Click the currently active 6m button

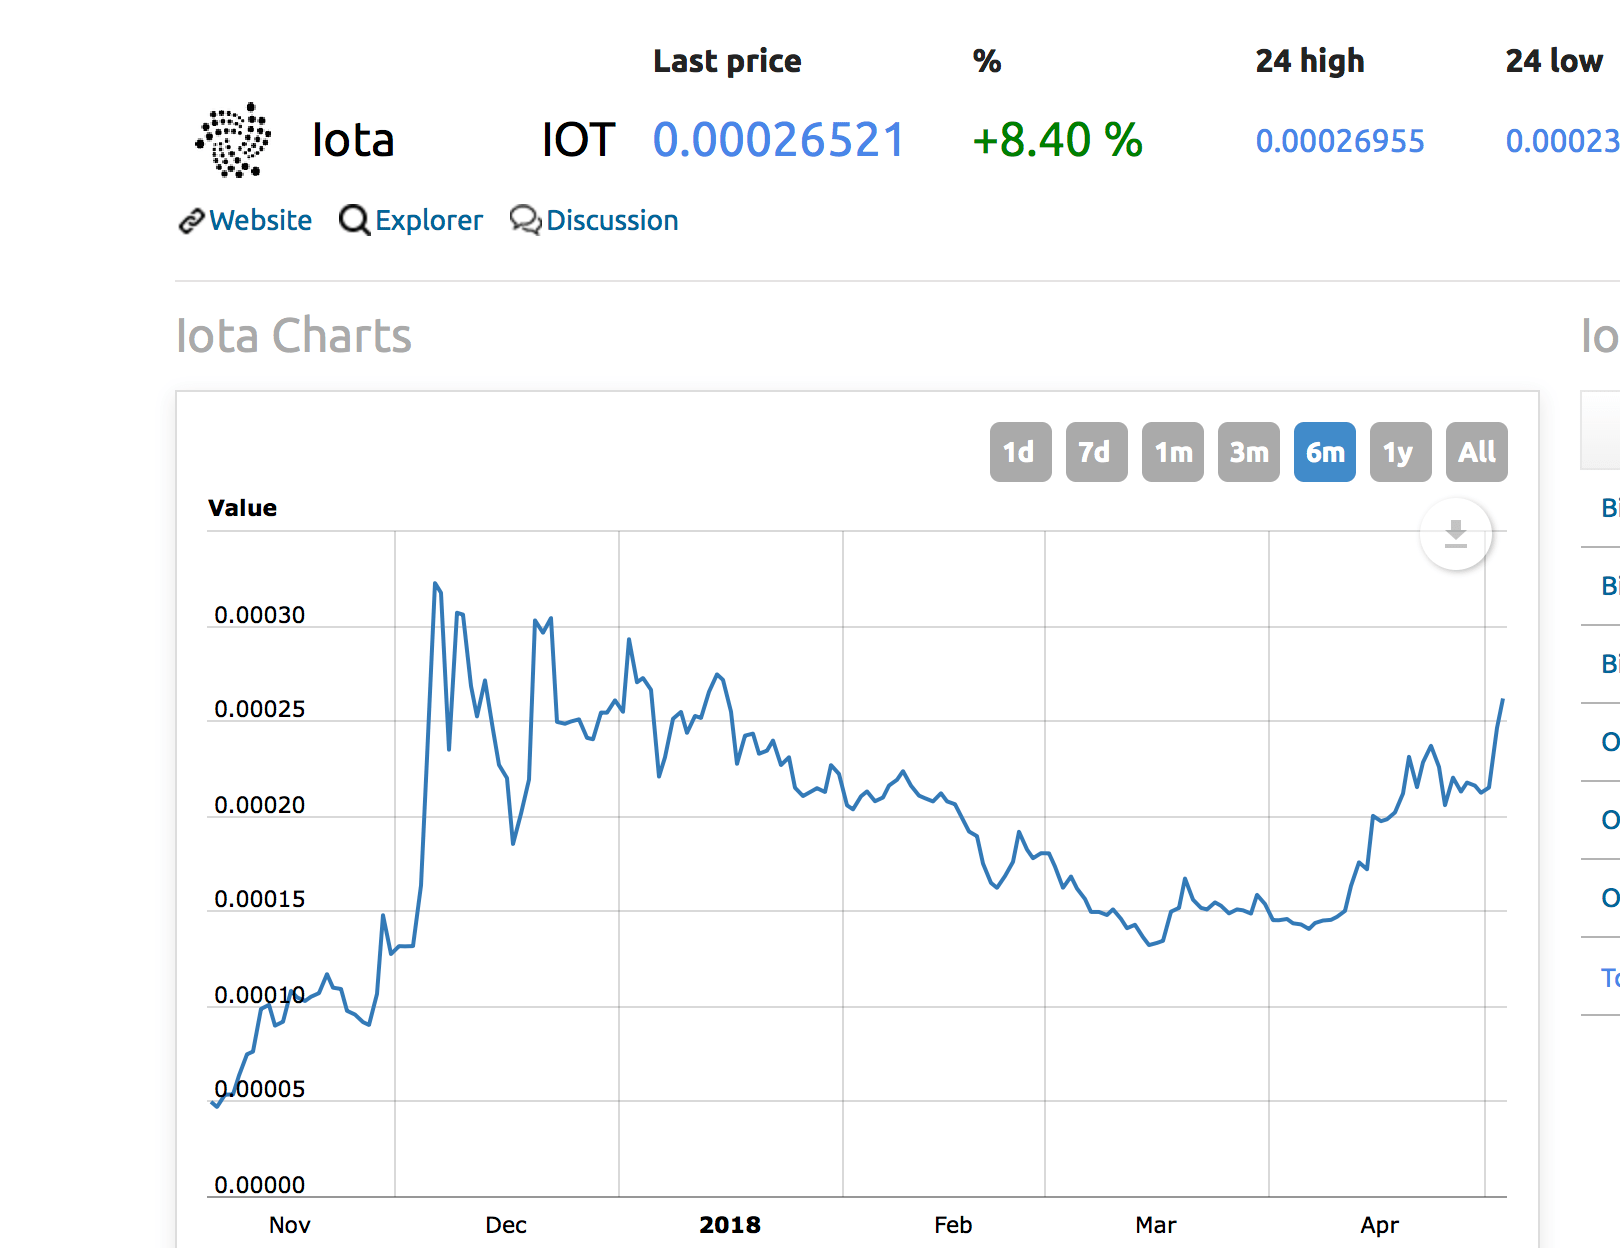click(x=1324, y=452)
